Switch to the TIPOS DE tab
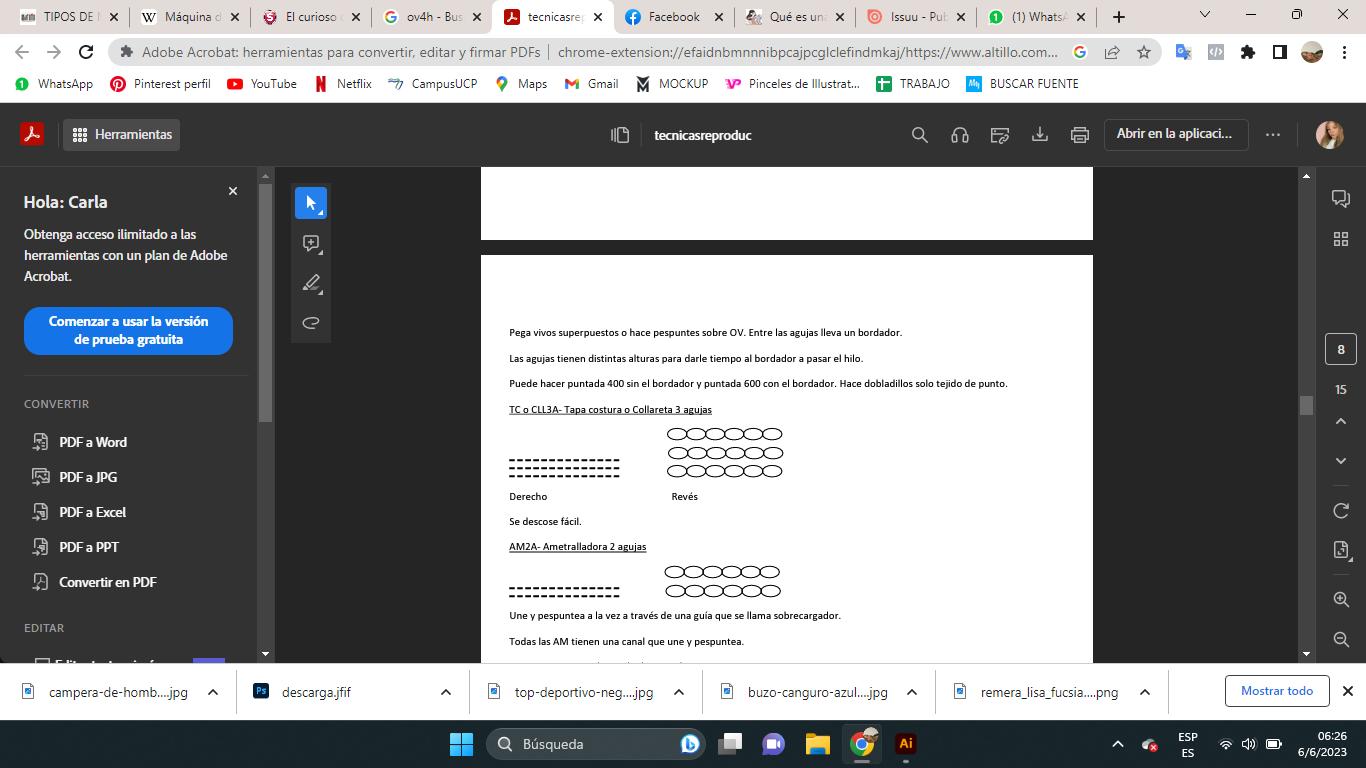The image size is (1366, 768). click(x=69, y=17)
